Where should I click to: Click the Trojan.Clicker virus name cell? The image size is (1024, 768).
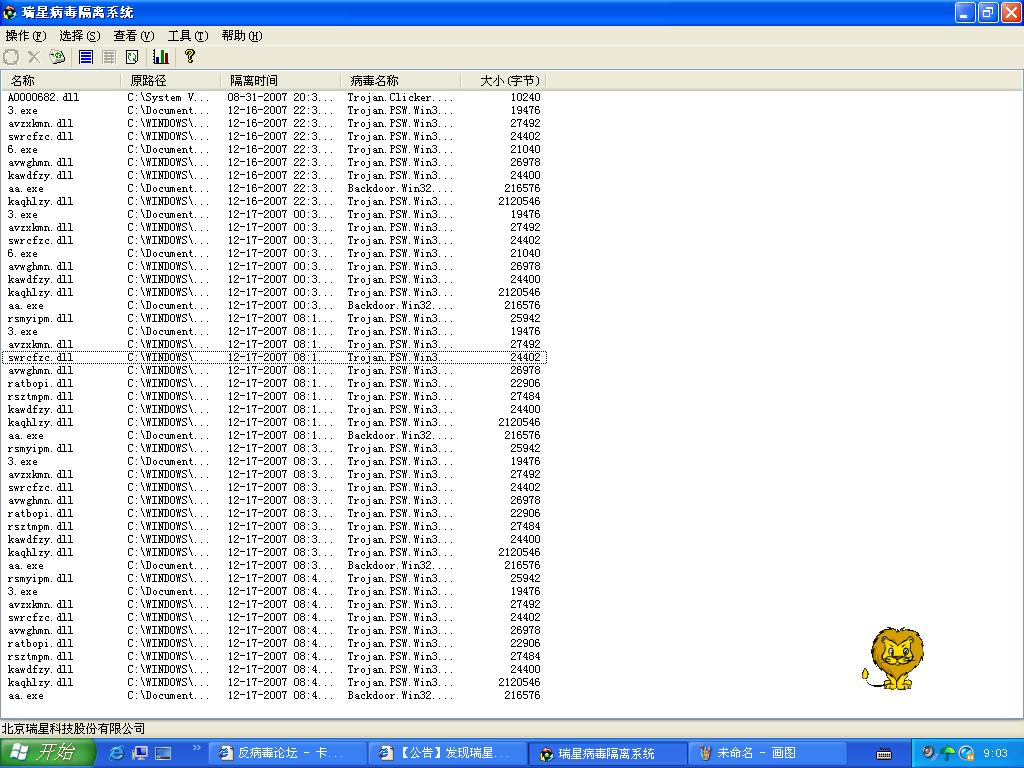(x=400, y=97)
